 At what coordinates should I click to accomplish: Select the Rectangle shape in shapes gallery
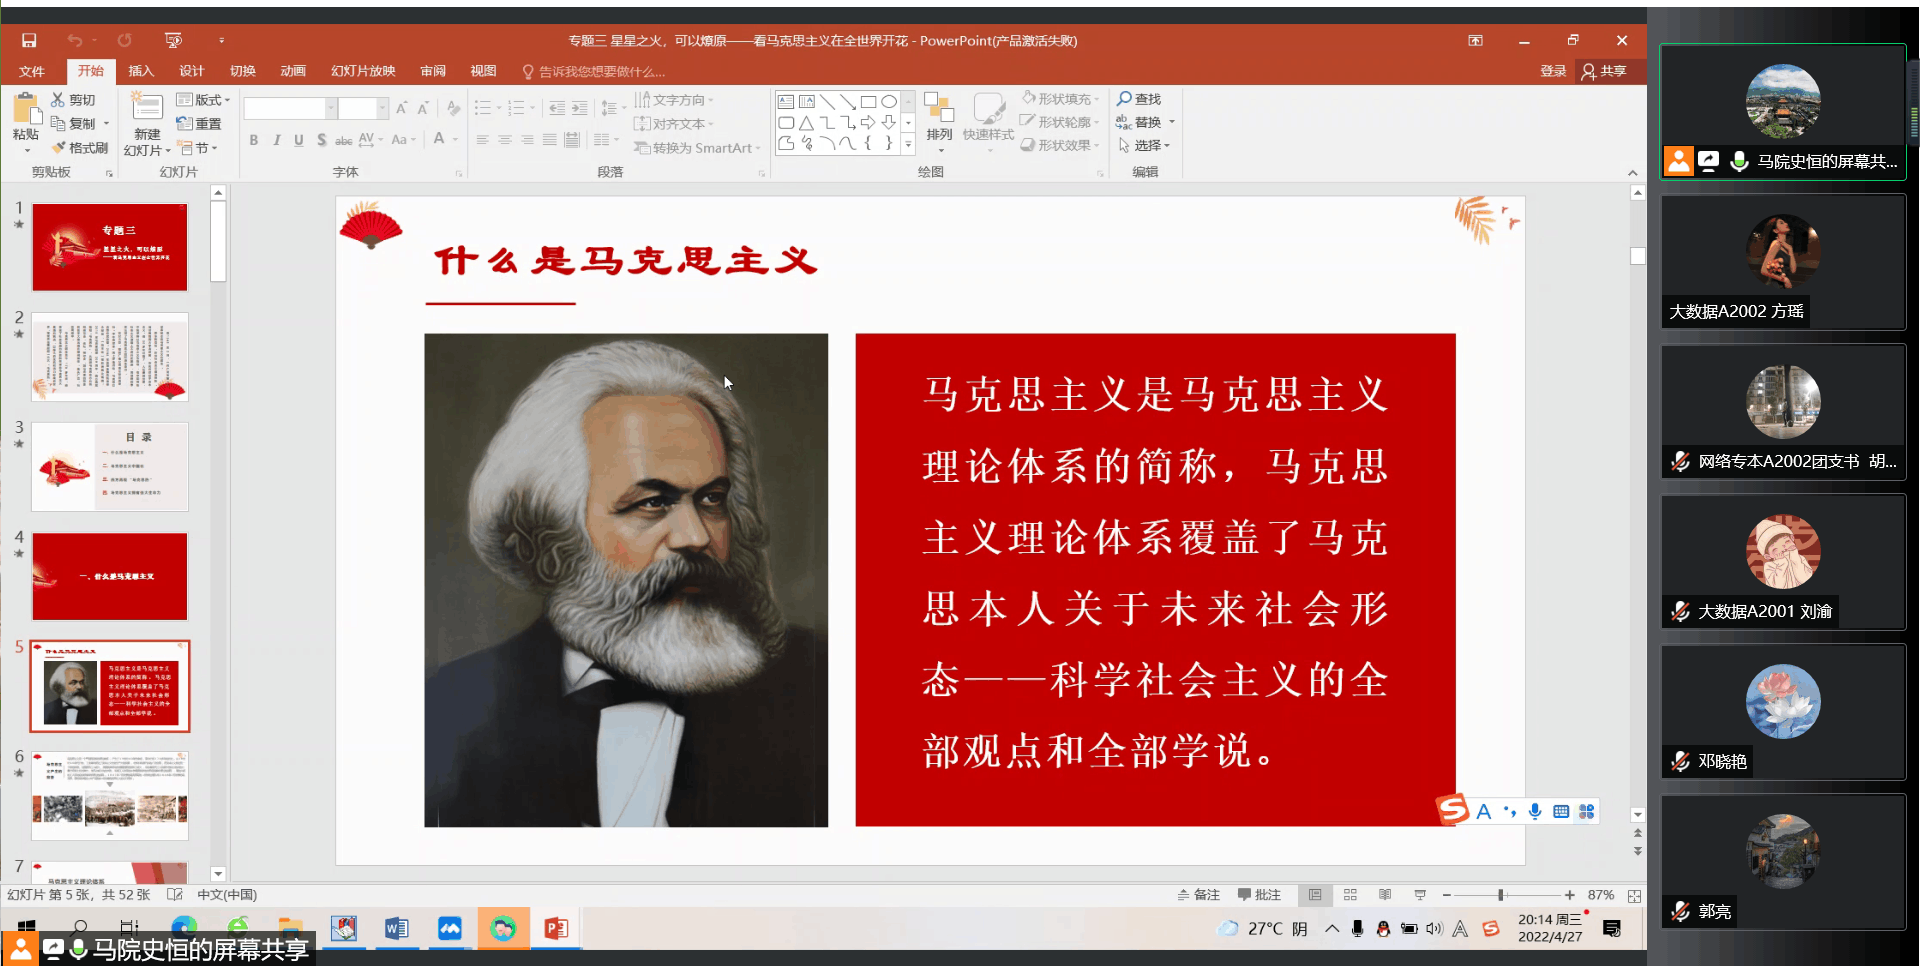coord(868,102)
